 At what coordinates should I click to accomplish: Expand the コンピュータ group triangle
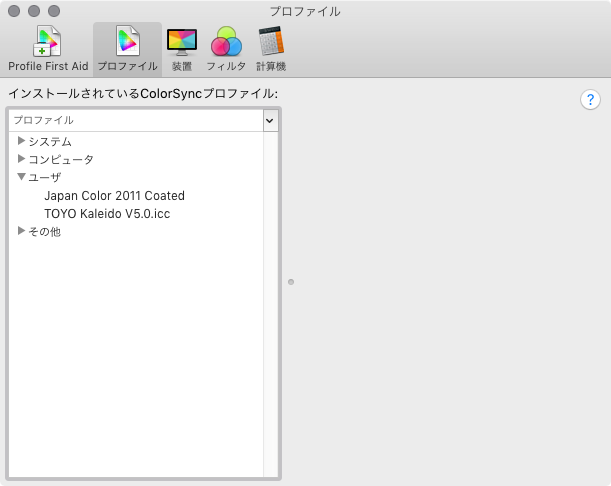point(21,159)
